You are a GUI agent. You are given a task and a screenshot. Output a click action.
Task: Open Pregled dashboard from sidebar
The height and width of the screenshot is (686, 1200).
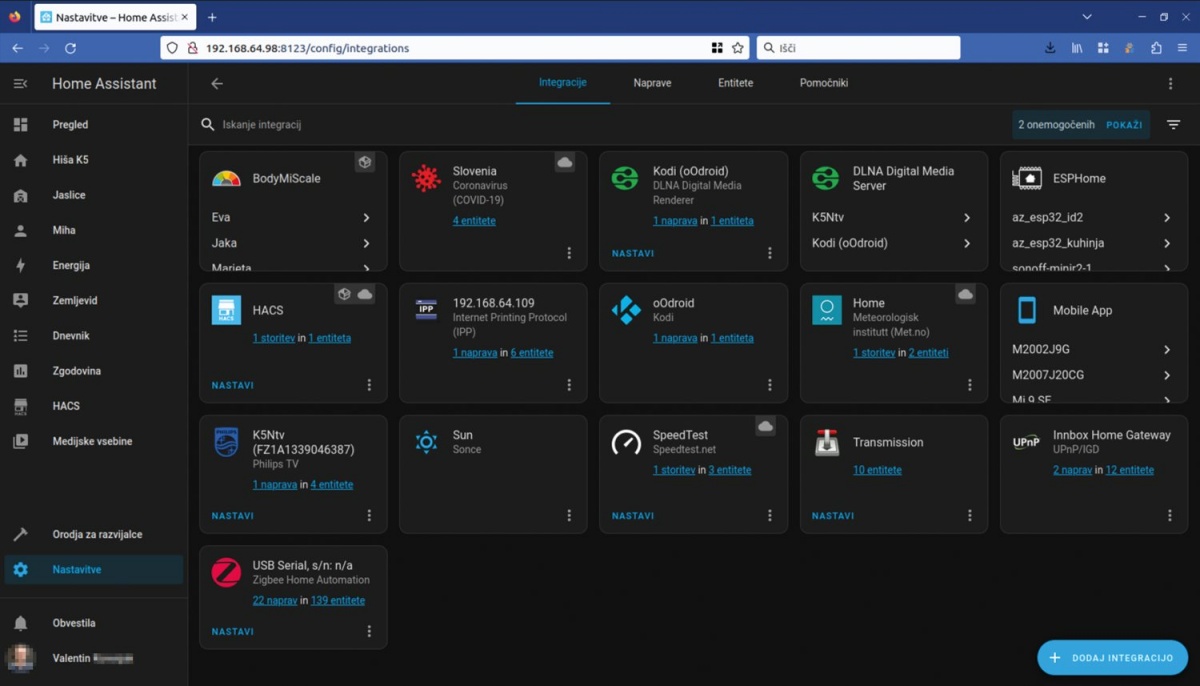94,125
